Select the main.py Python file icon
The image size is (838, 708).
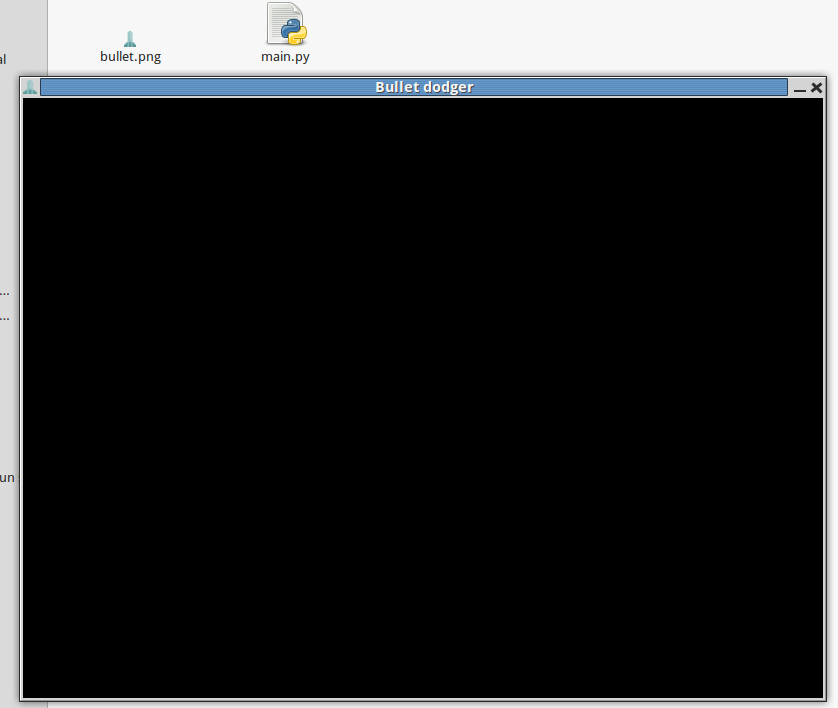[286, 24]
